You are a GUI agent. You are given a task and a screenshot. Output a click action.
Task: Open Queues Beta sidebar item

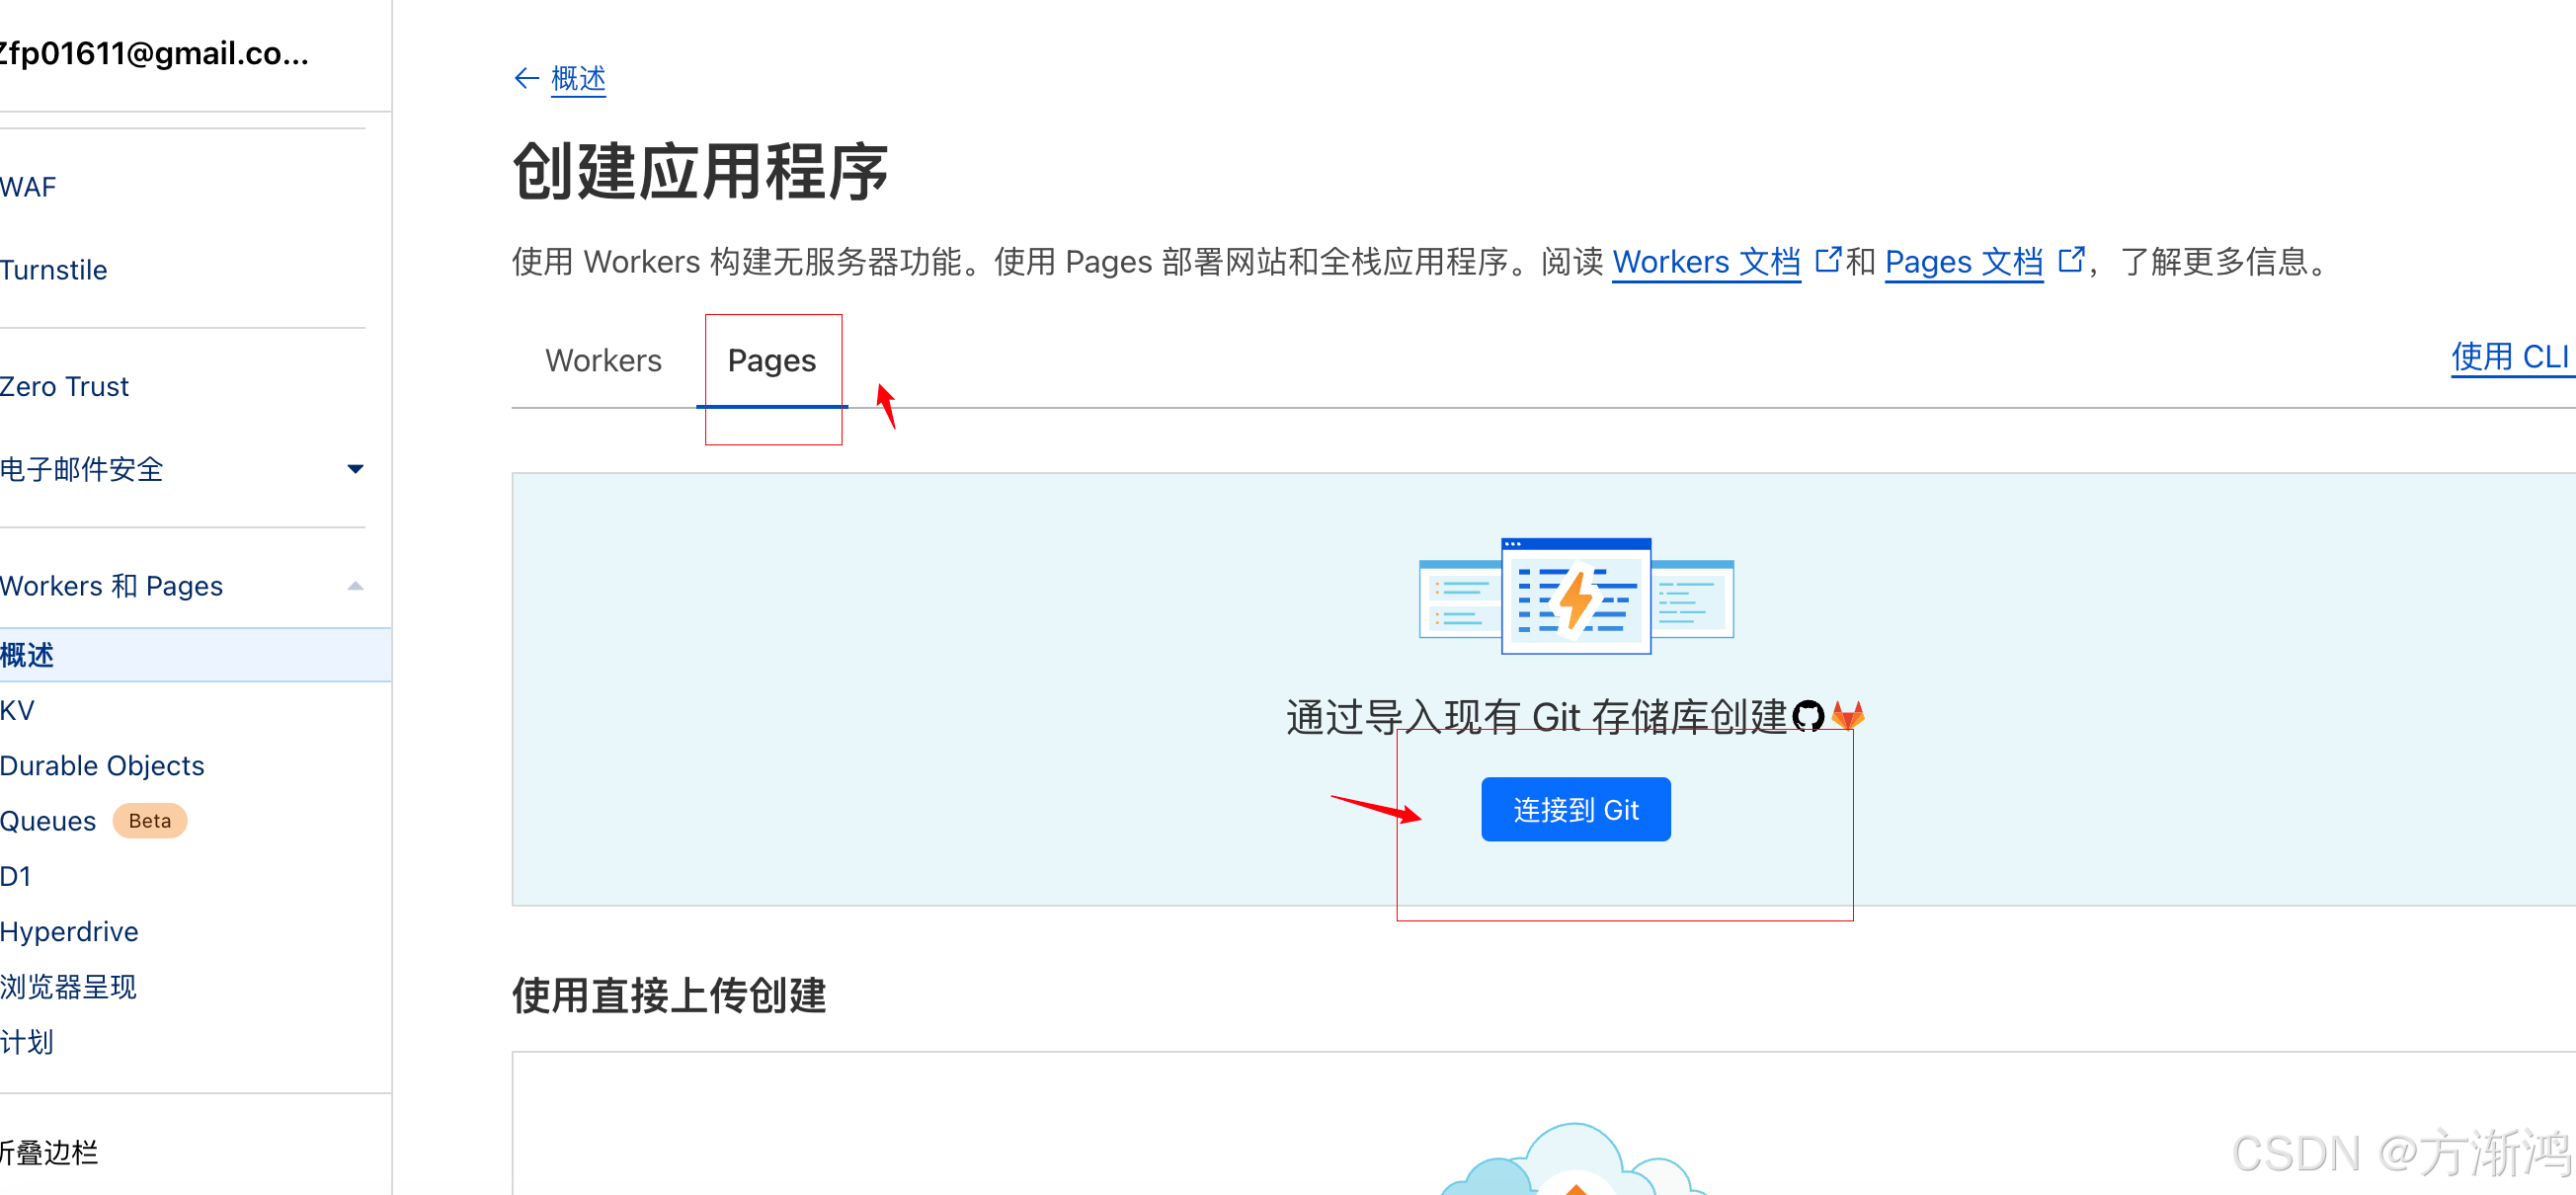[48, 821]
